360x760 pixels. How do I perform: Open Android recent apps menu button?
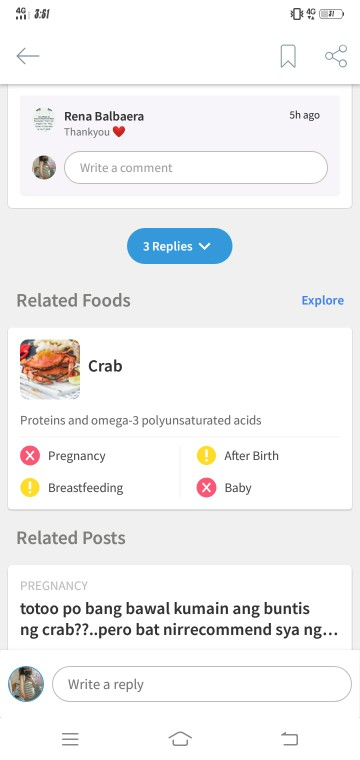70,739
